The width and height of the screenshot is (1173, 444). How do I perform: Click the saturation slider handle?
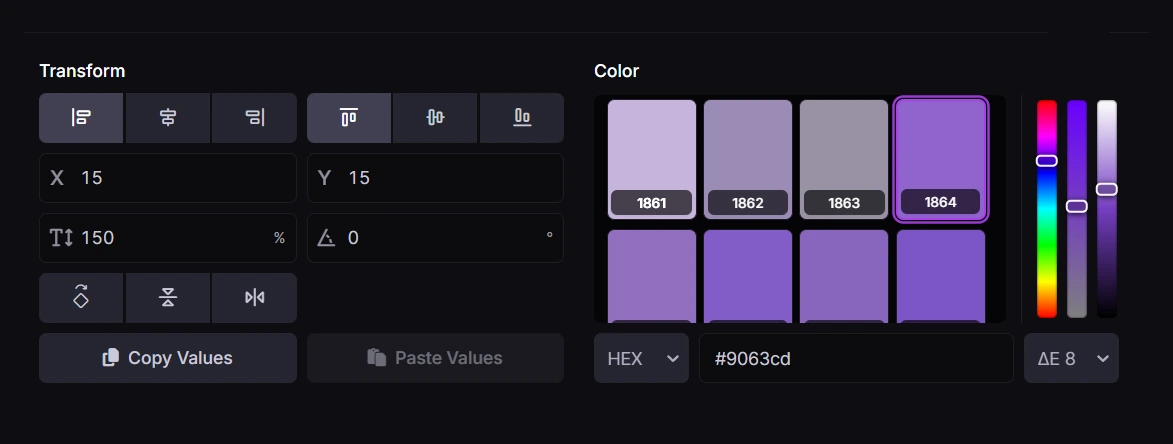coord(1076,206)
